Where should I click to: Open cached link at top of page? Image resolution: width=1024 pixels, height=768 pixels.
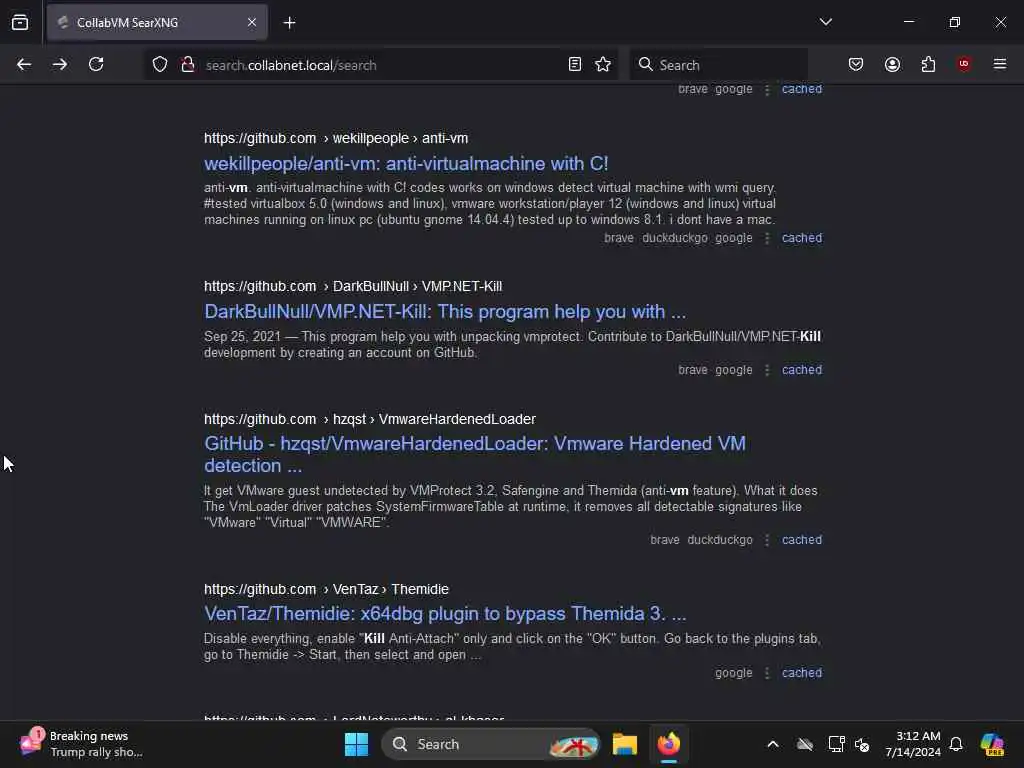[802, 89]
